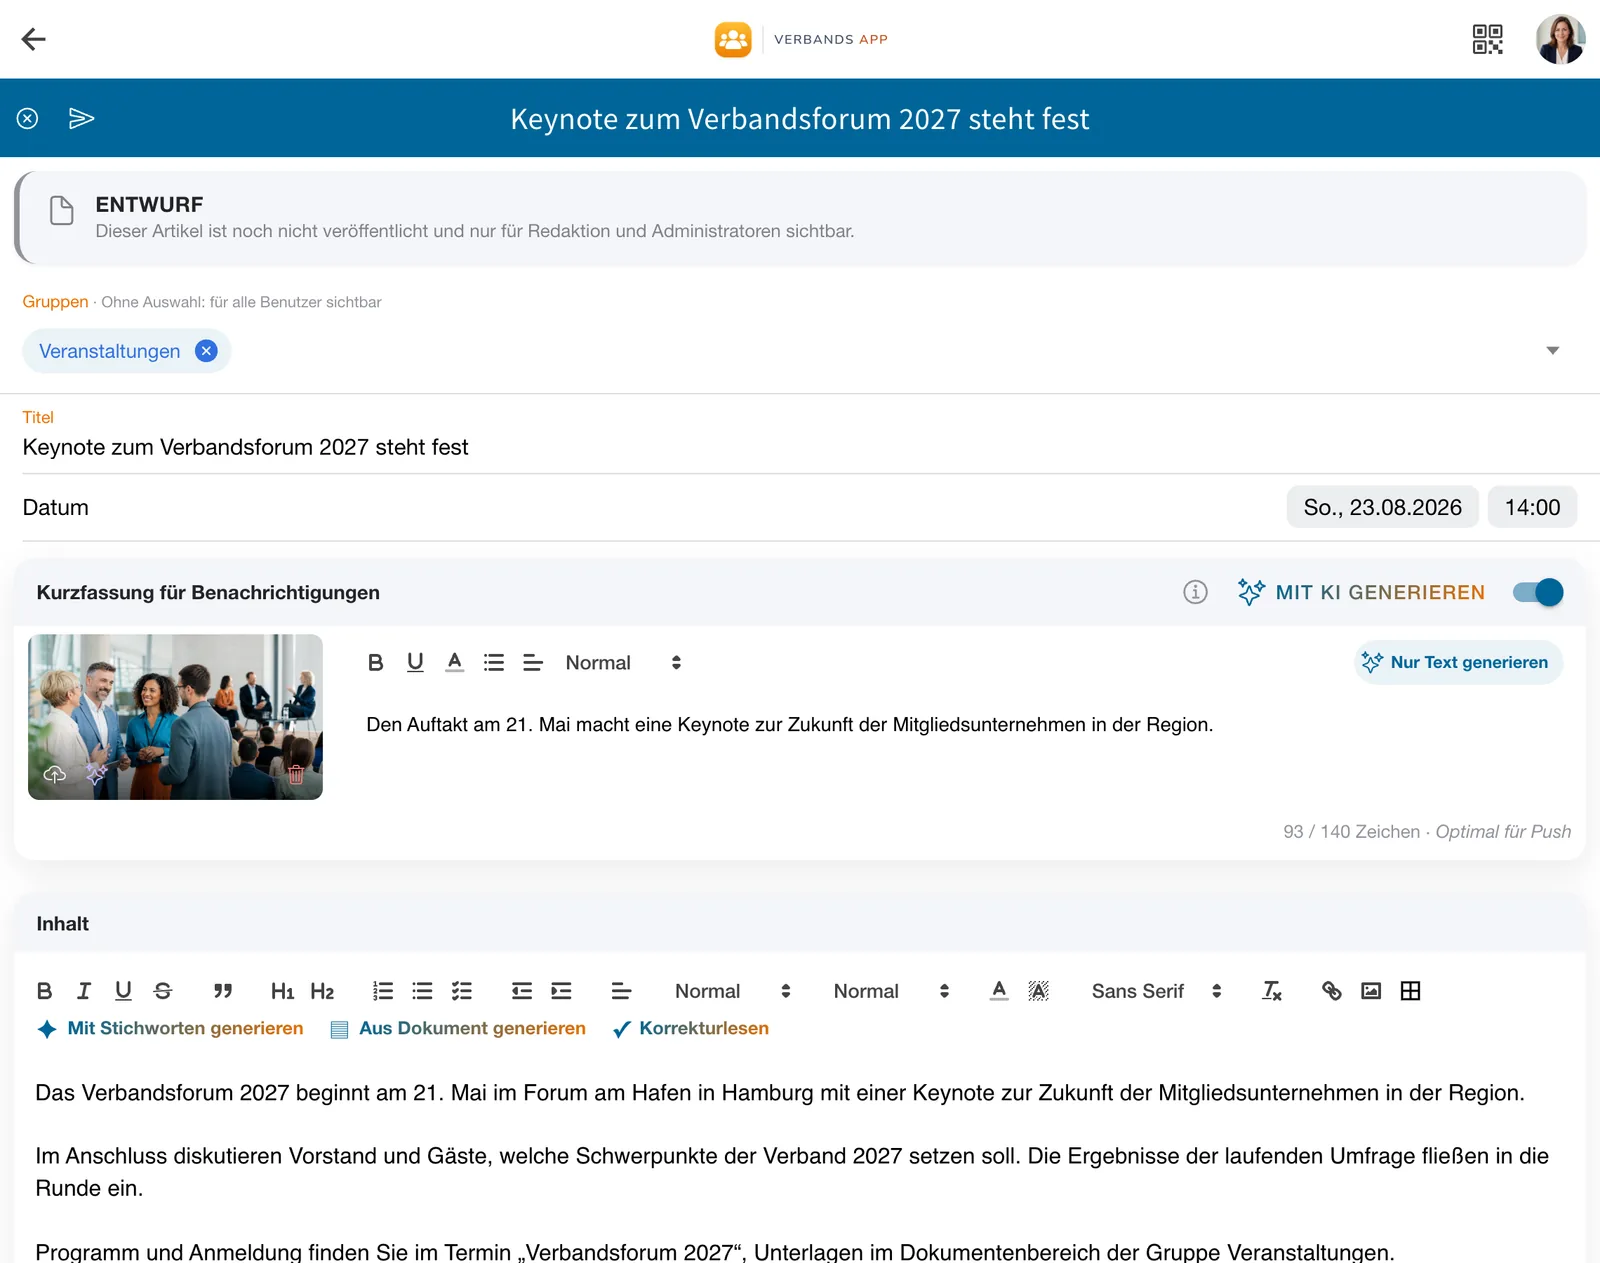Click Mit Stichworten generieren
1600x1263 pixels.
170,1028
